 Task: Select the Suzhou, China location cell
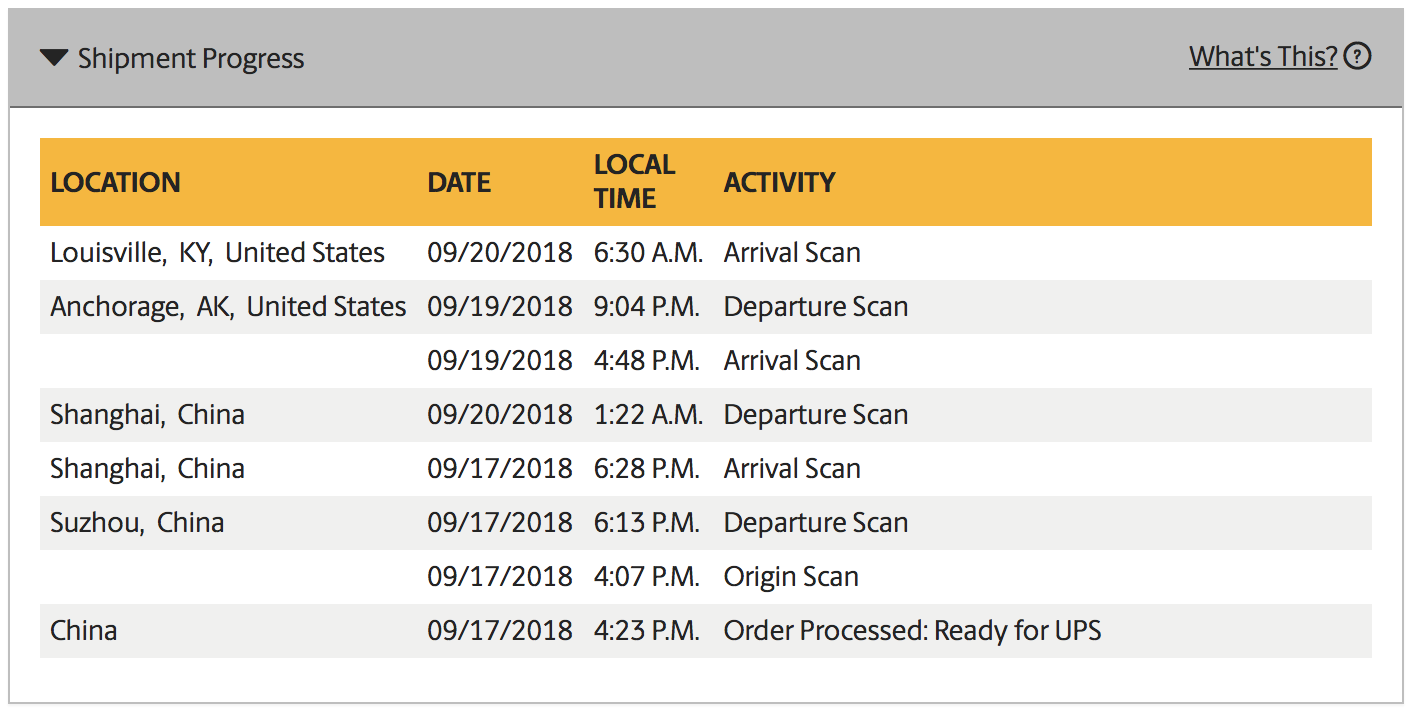click(x=137, y=523)
